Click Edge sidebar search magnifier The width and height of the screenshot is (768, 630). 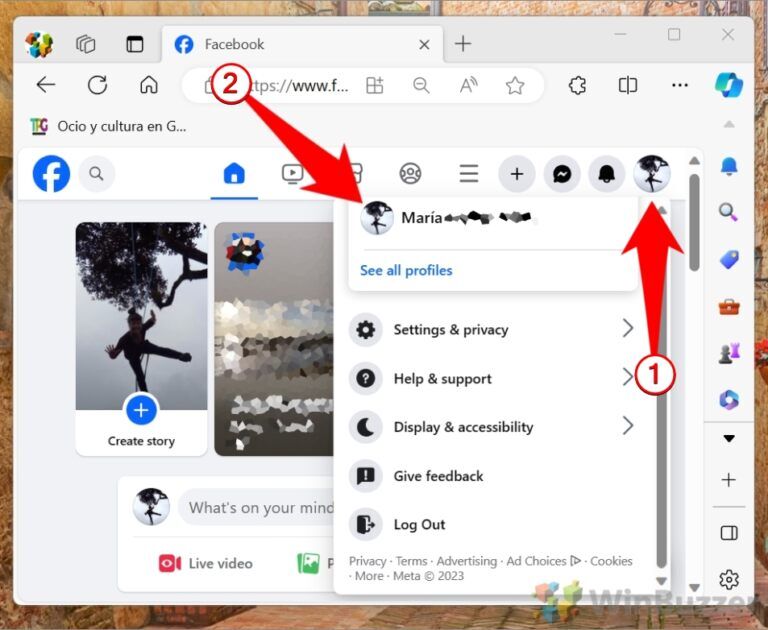[729, 213]
